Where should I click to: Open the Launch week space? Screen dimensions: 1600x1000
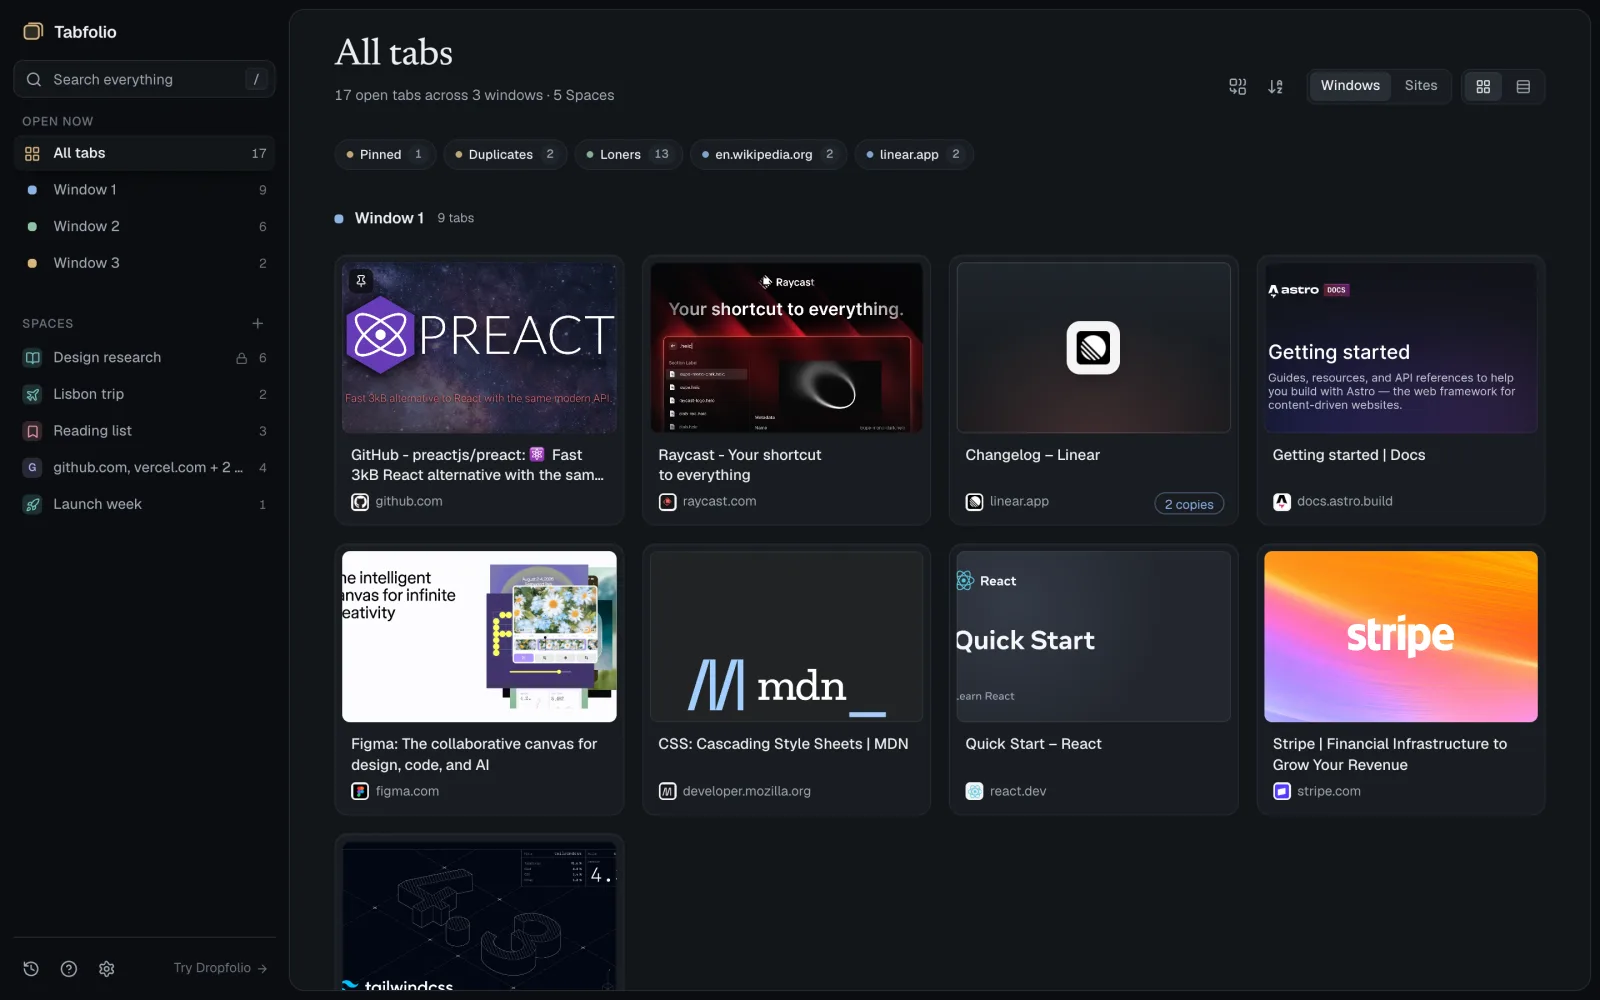(x=145, y=504)
